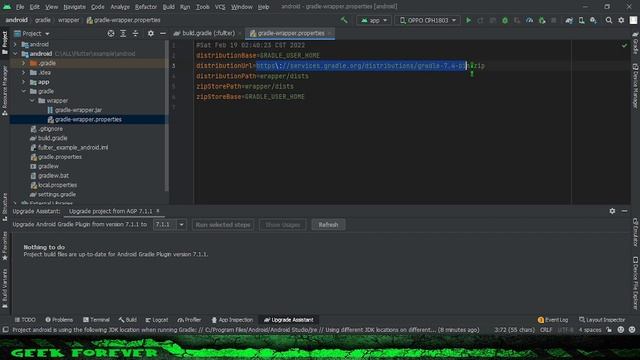Start debugging with the green bug icon

coord(505,20)
